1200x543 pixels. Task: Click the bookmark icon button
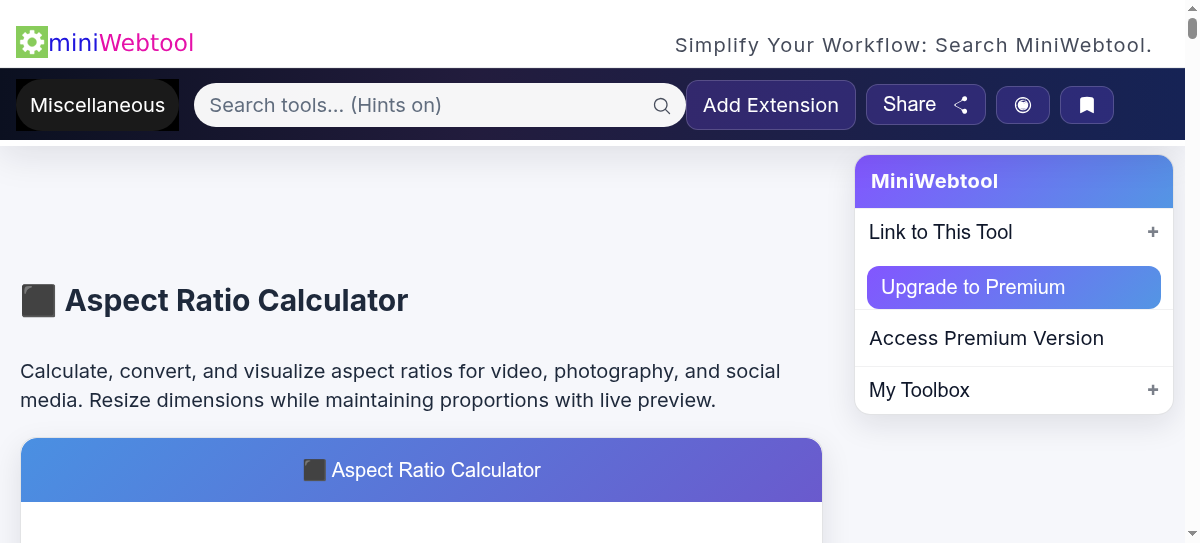1087,105
